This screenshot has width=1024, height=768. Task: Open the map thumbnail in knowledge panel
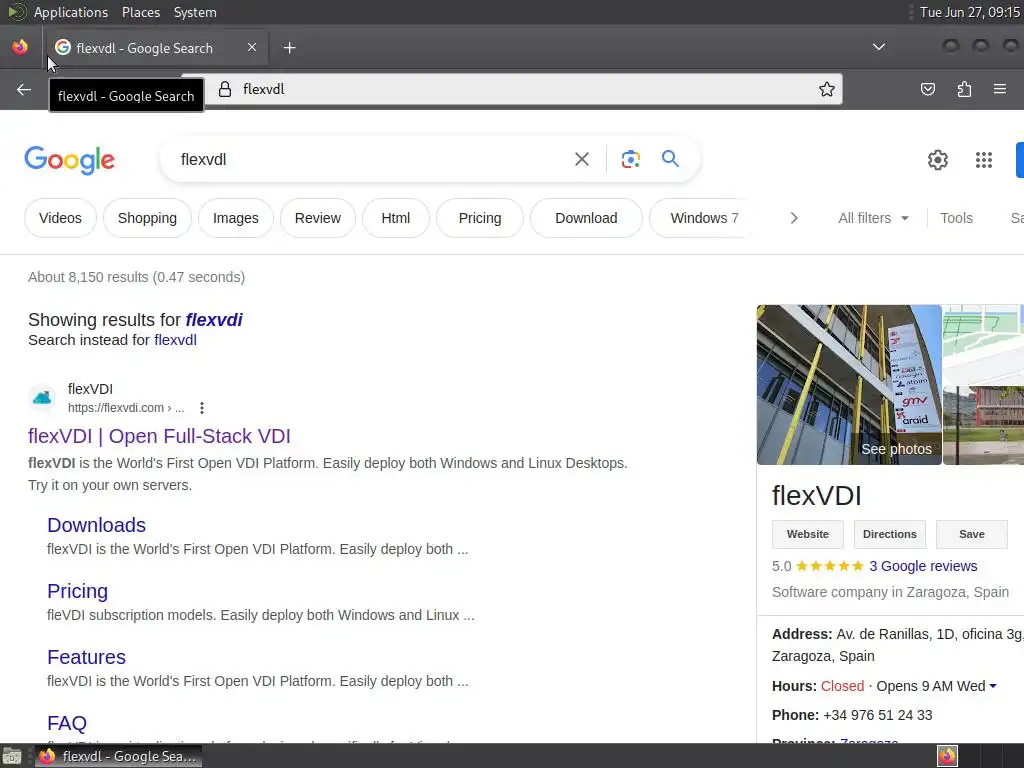point(984,344)
